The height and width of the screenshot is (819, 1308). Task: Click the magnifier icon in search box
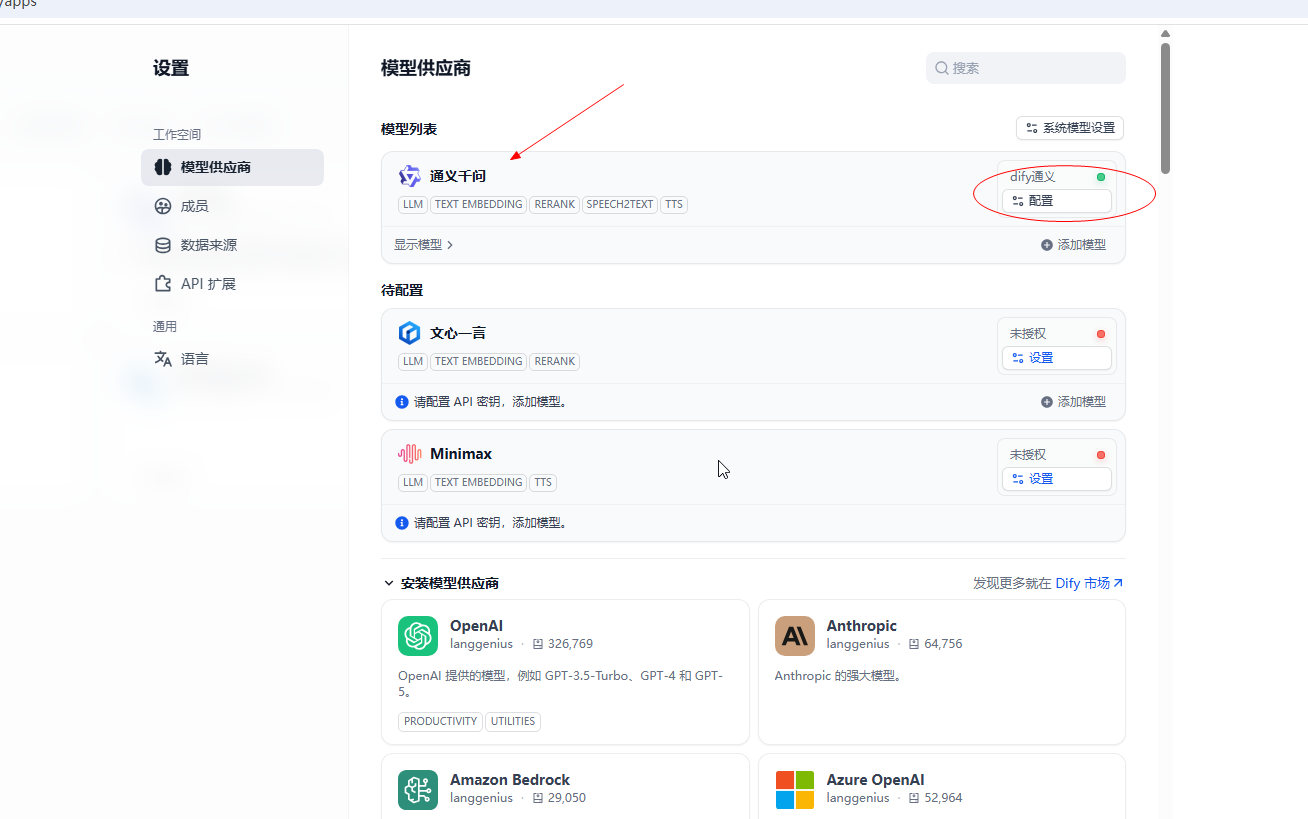click(x=942, y=68)
